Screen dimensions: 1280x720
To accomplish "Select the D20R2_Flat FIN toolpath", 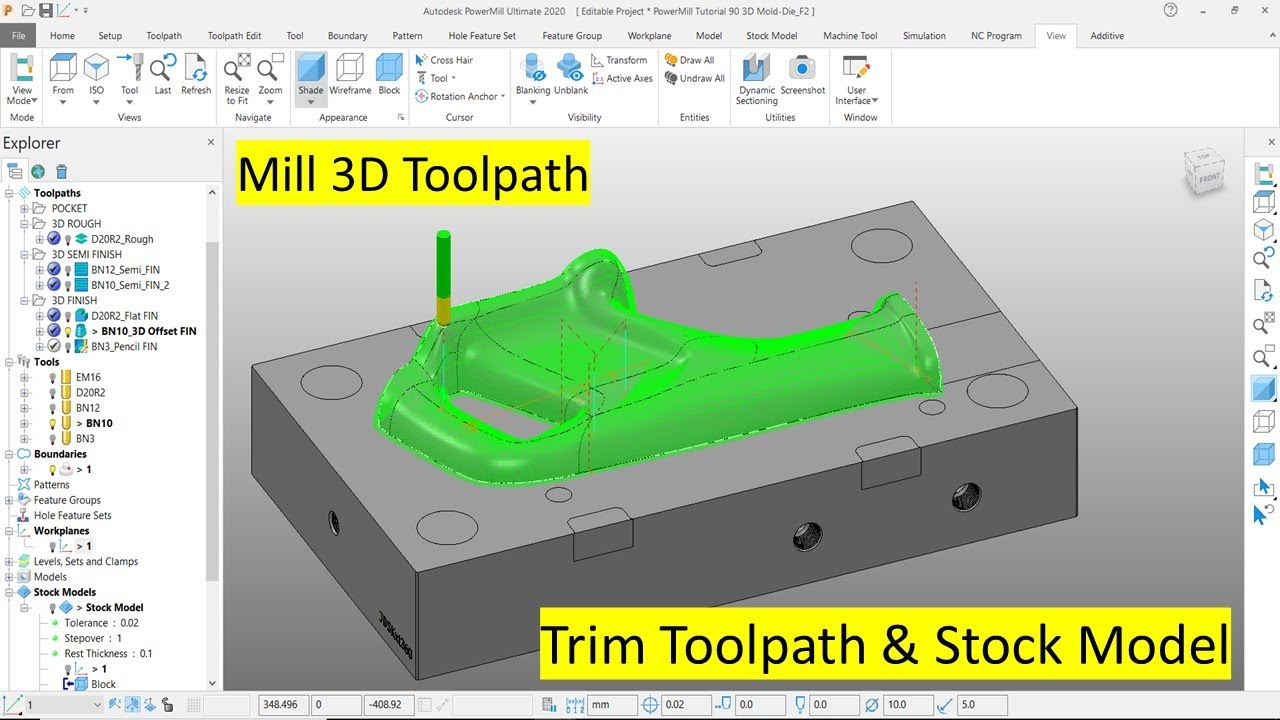I will click(x=124, y=316).
